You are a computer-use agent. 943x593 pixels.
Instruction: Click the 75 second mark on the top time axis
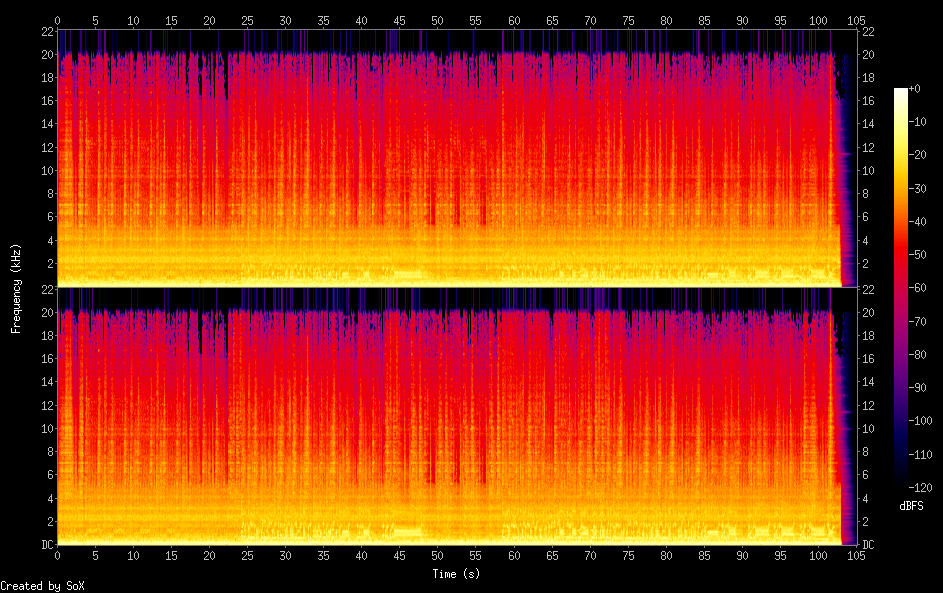coord(628,20)
